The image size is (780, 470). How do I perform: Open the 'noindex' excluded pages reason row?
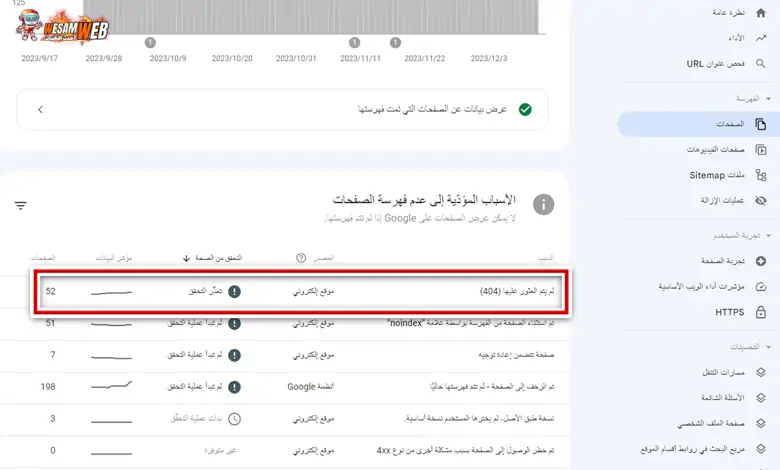[x=284, y=324]
